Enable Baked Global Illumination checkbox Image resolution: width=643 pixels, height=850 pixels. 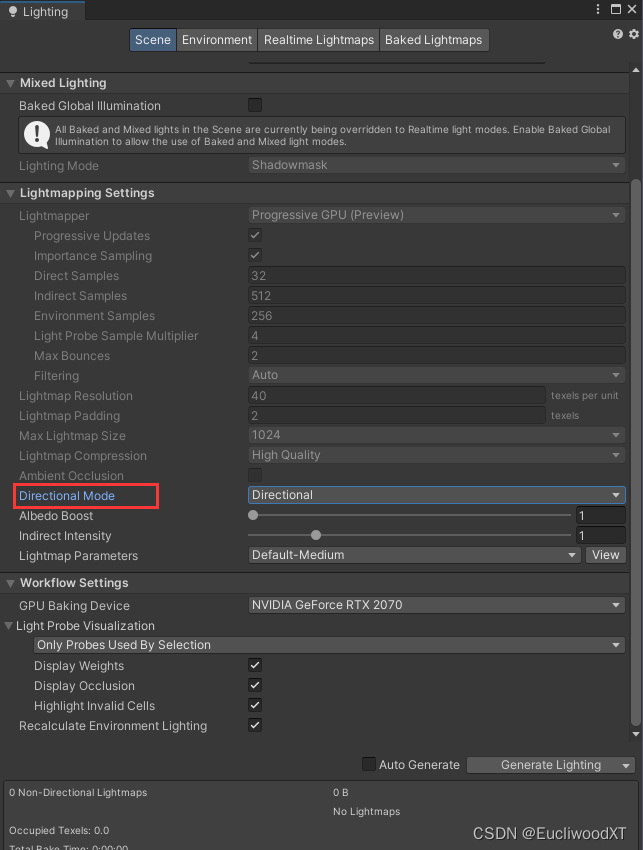[255, 105]
